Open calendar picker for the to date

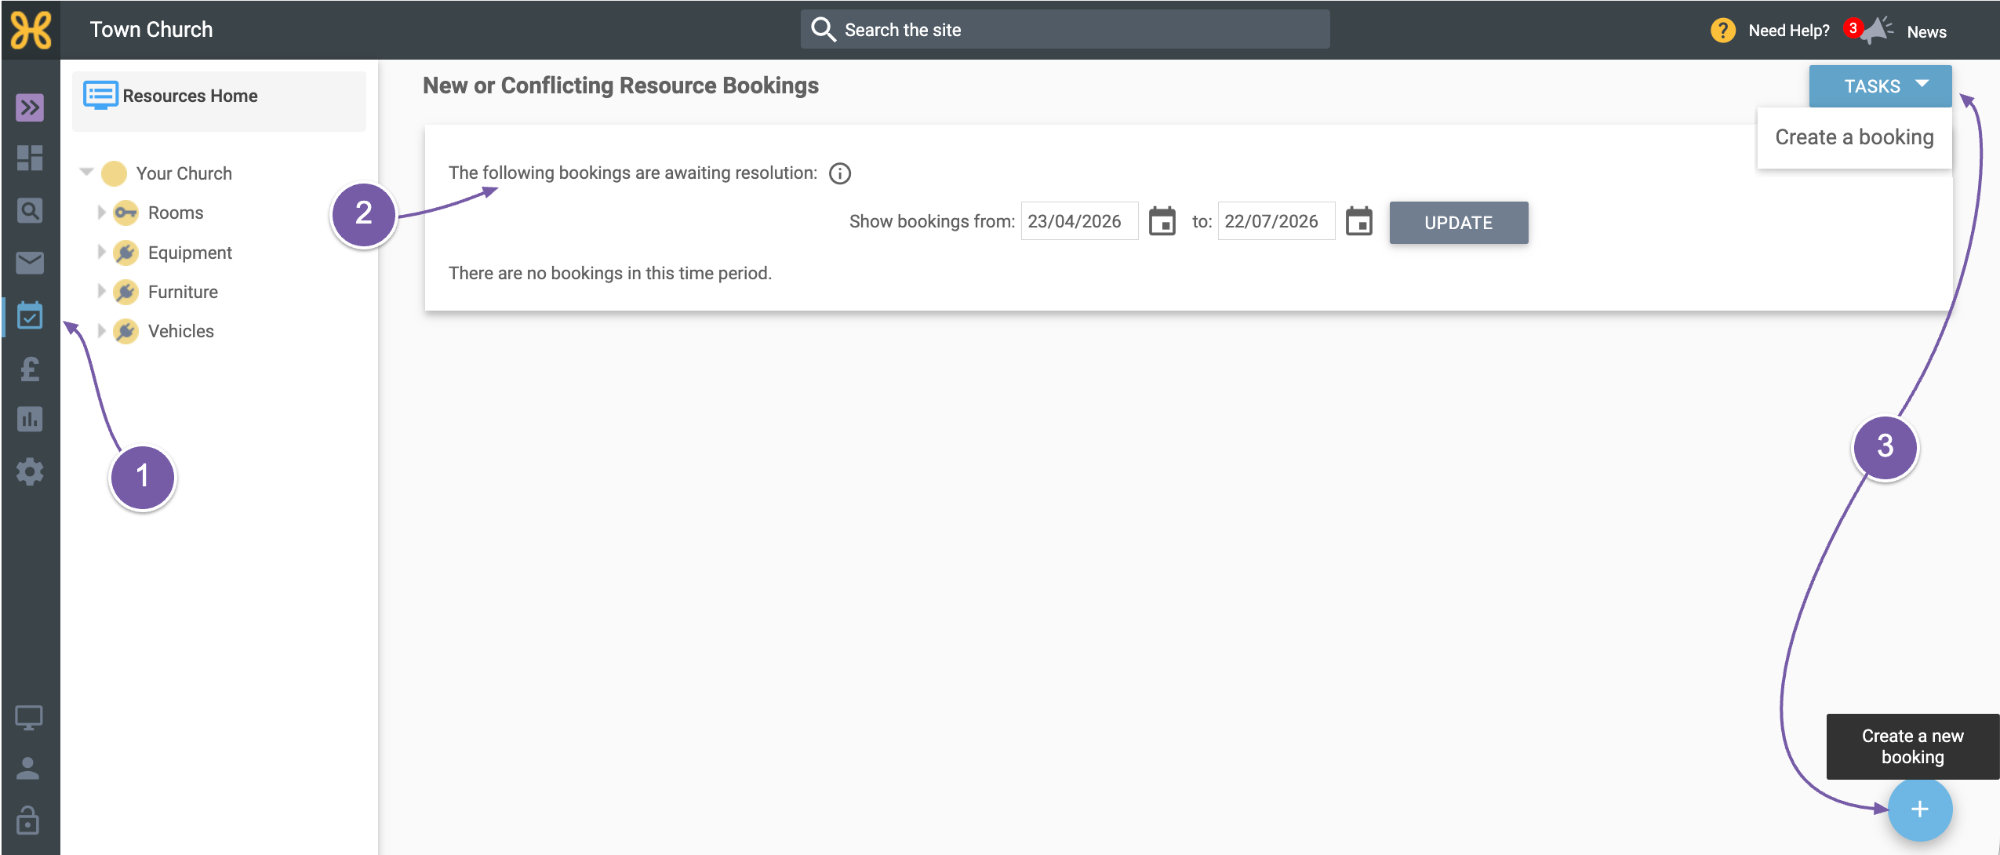(1359, 221)
